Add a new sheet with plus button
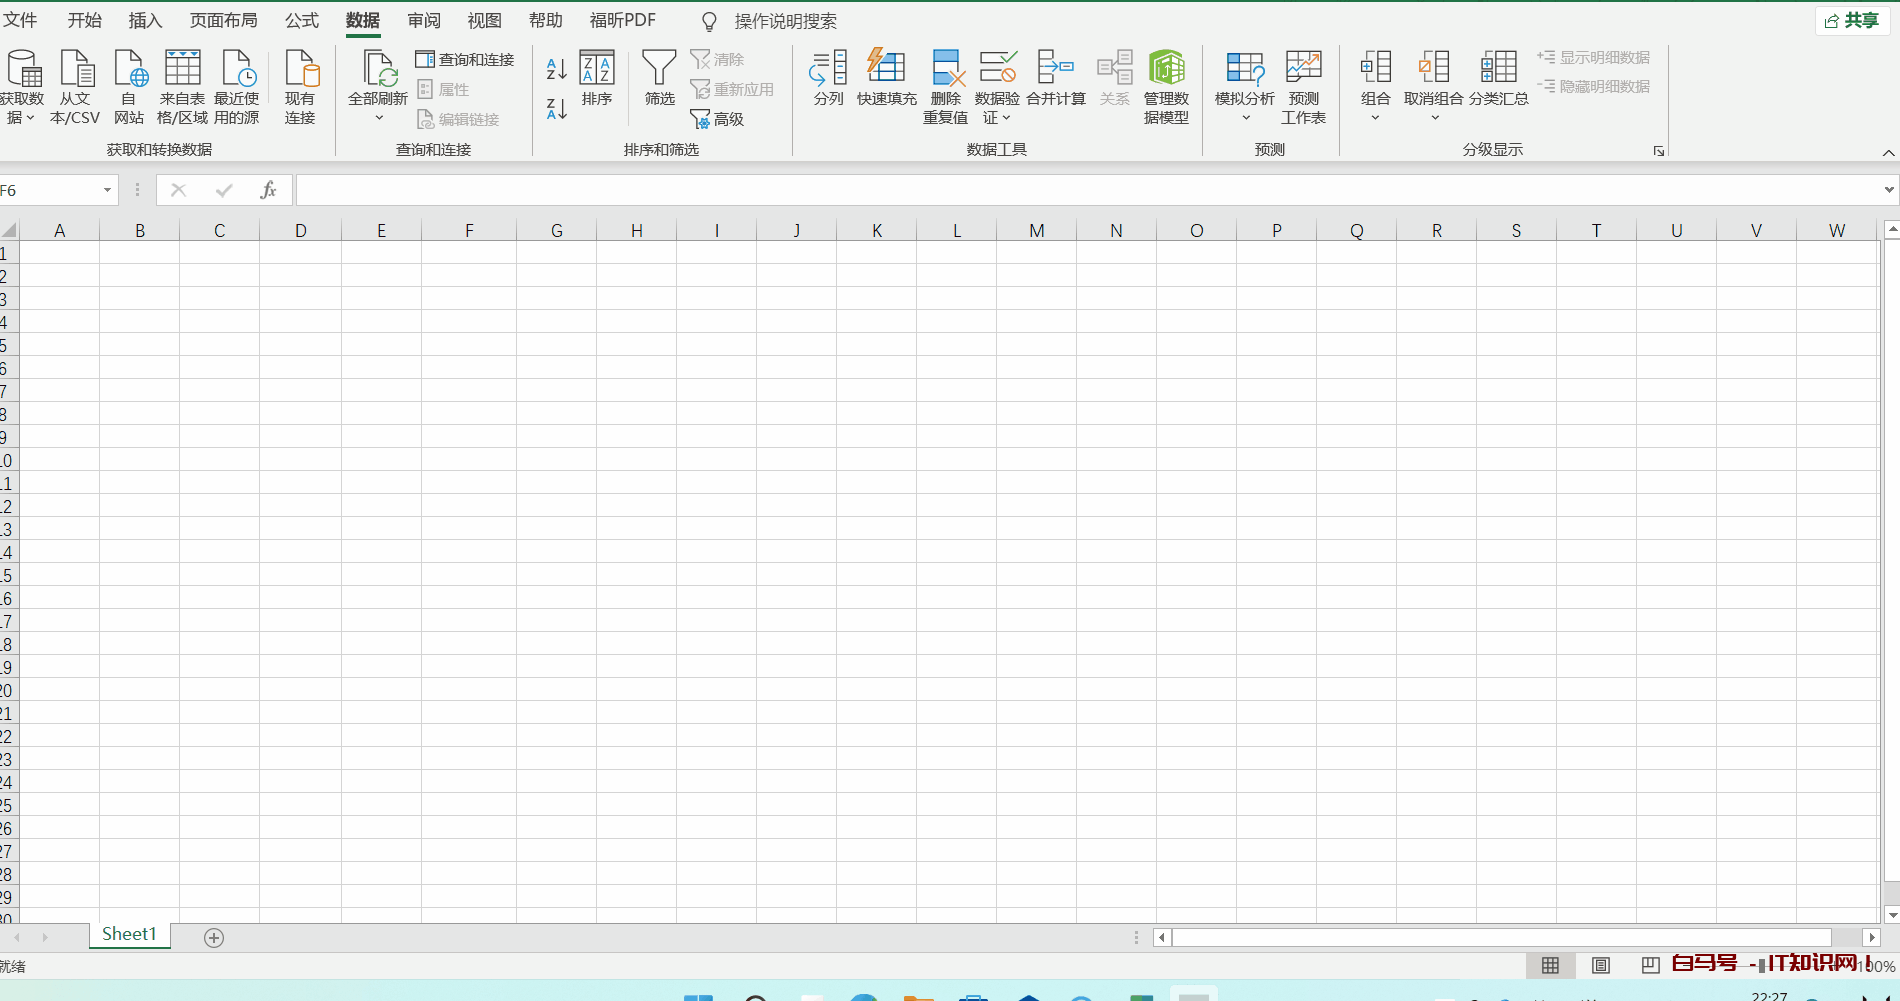 point(214,937)
